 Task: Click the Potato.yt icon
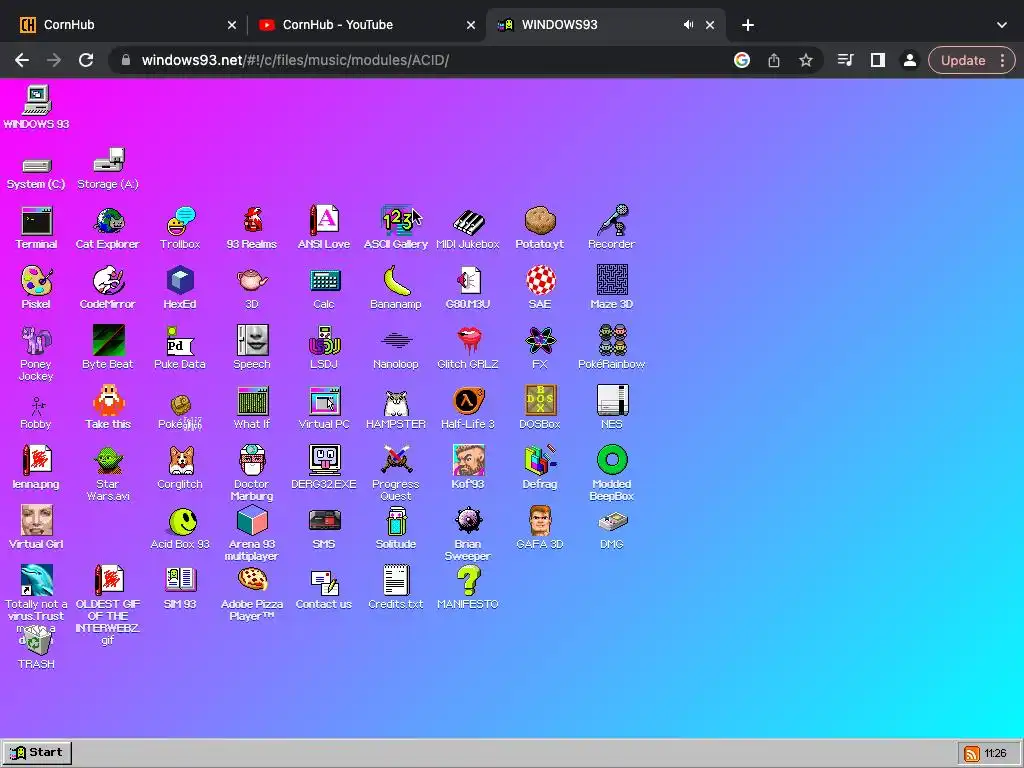point(539,228)
